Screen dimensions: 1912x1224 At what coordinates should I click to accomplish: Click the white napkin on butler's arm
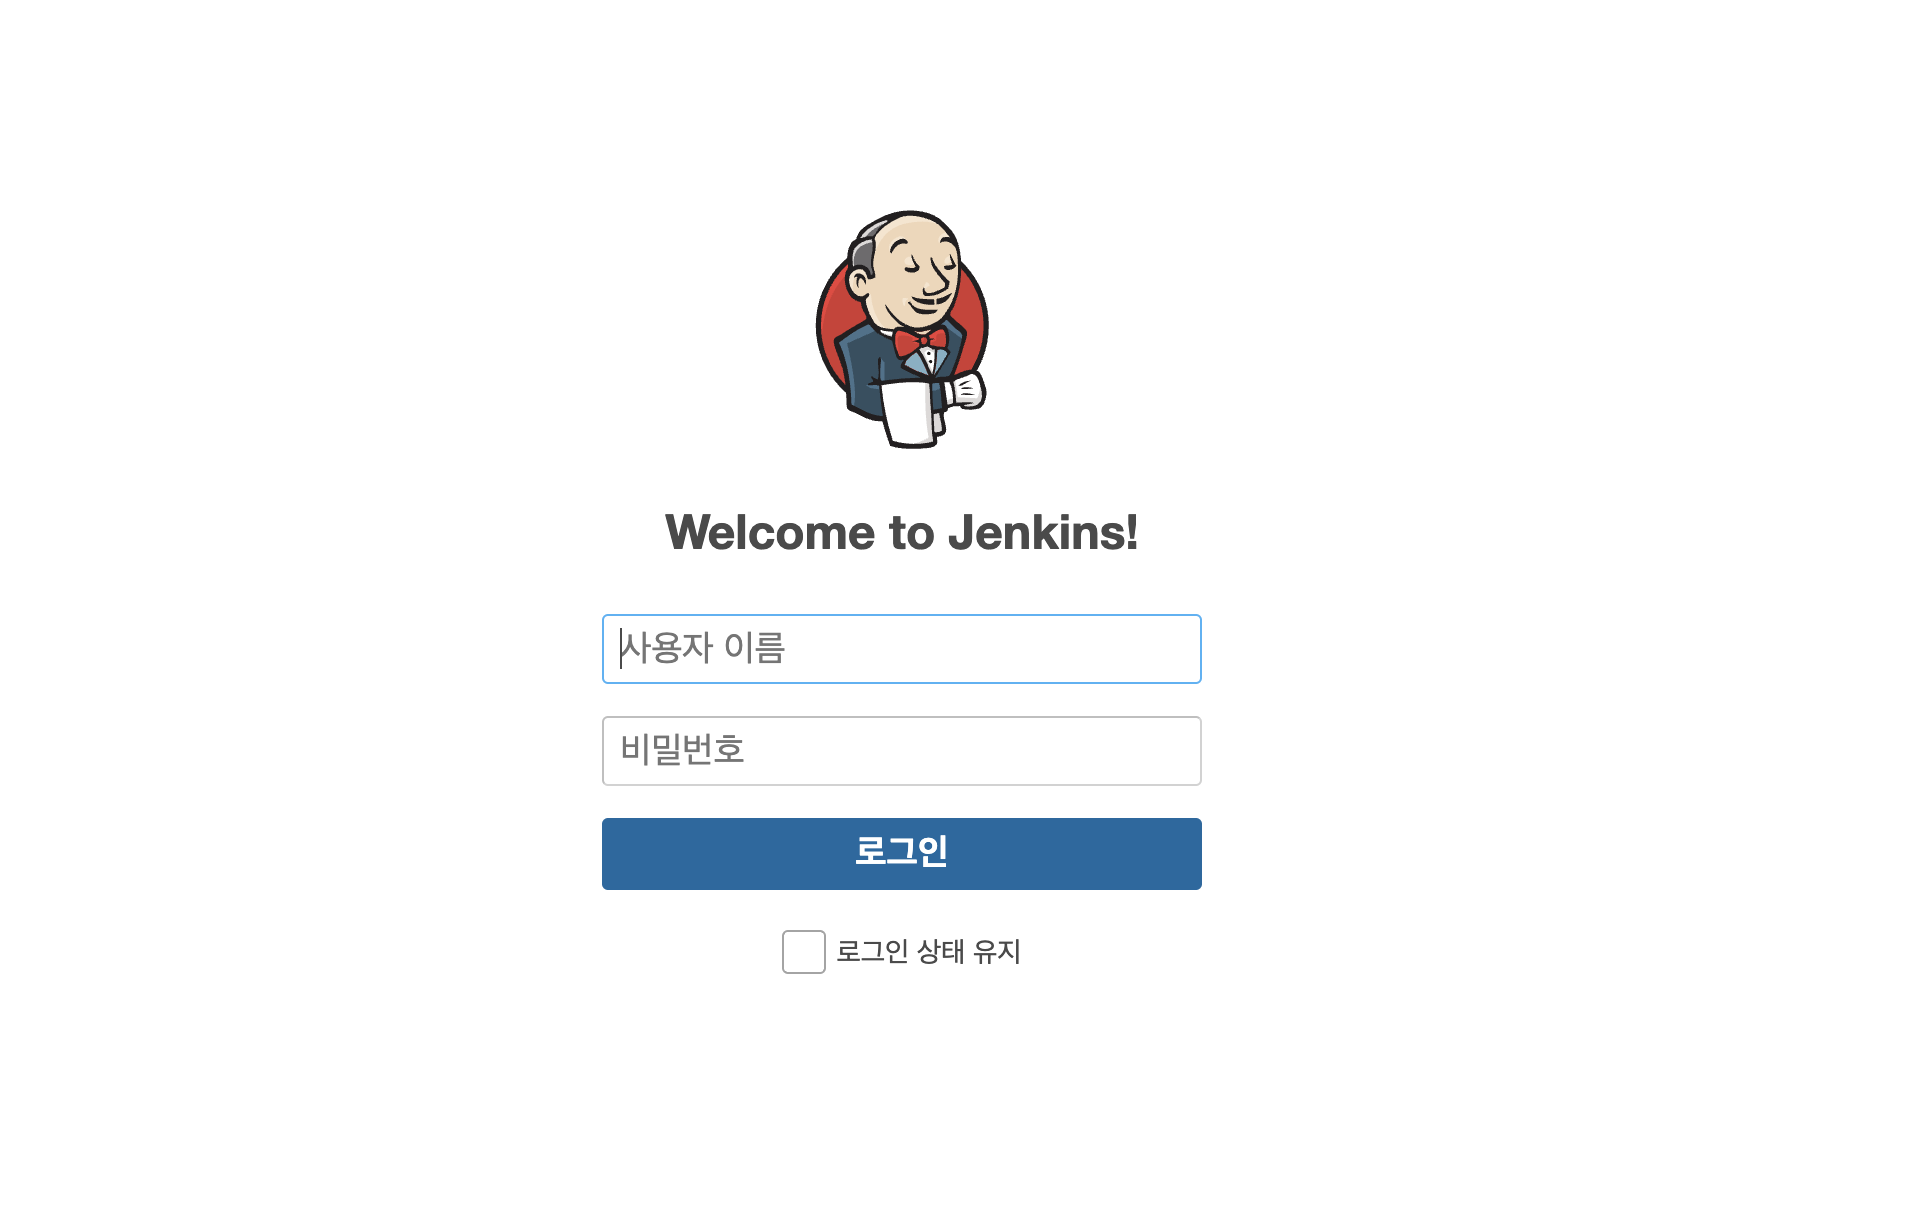point(911,413)
